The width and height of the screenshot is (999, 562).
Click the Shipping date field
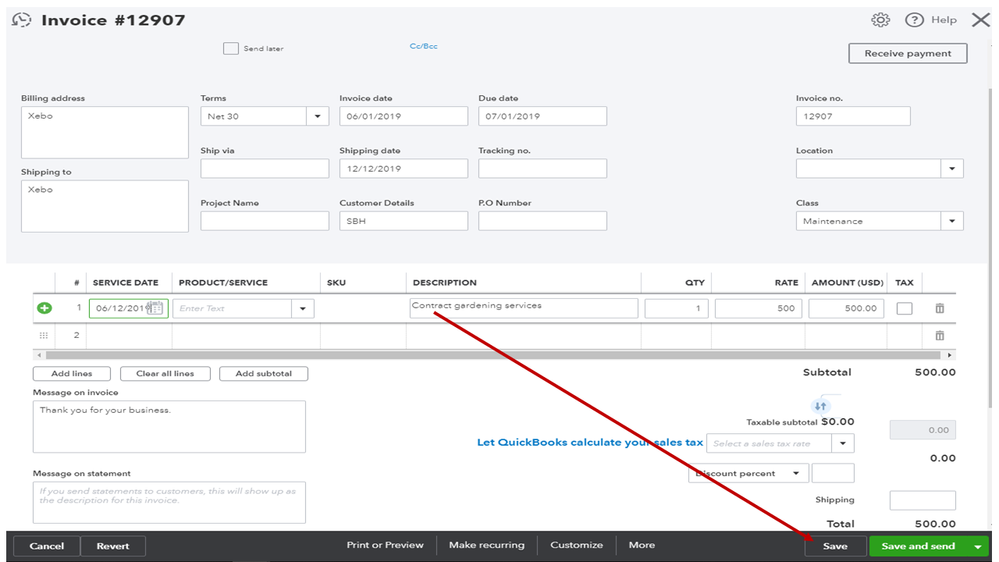[x=403, y=169]
